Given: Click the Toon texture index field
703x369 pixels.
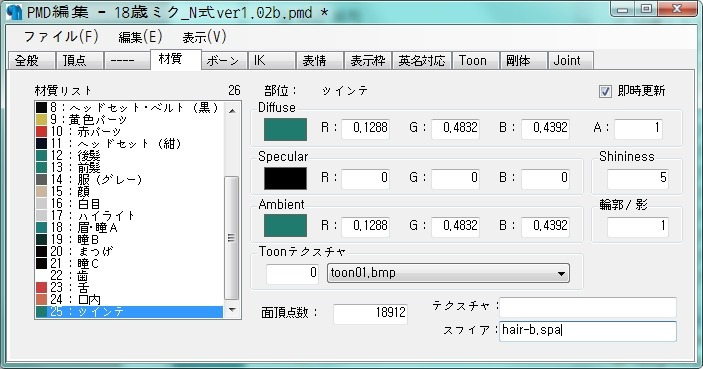Looking at the screenshot, I should pos(292,273).
